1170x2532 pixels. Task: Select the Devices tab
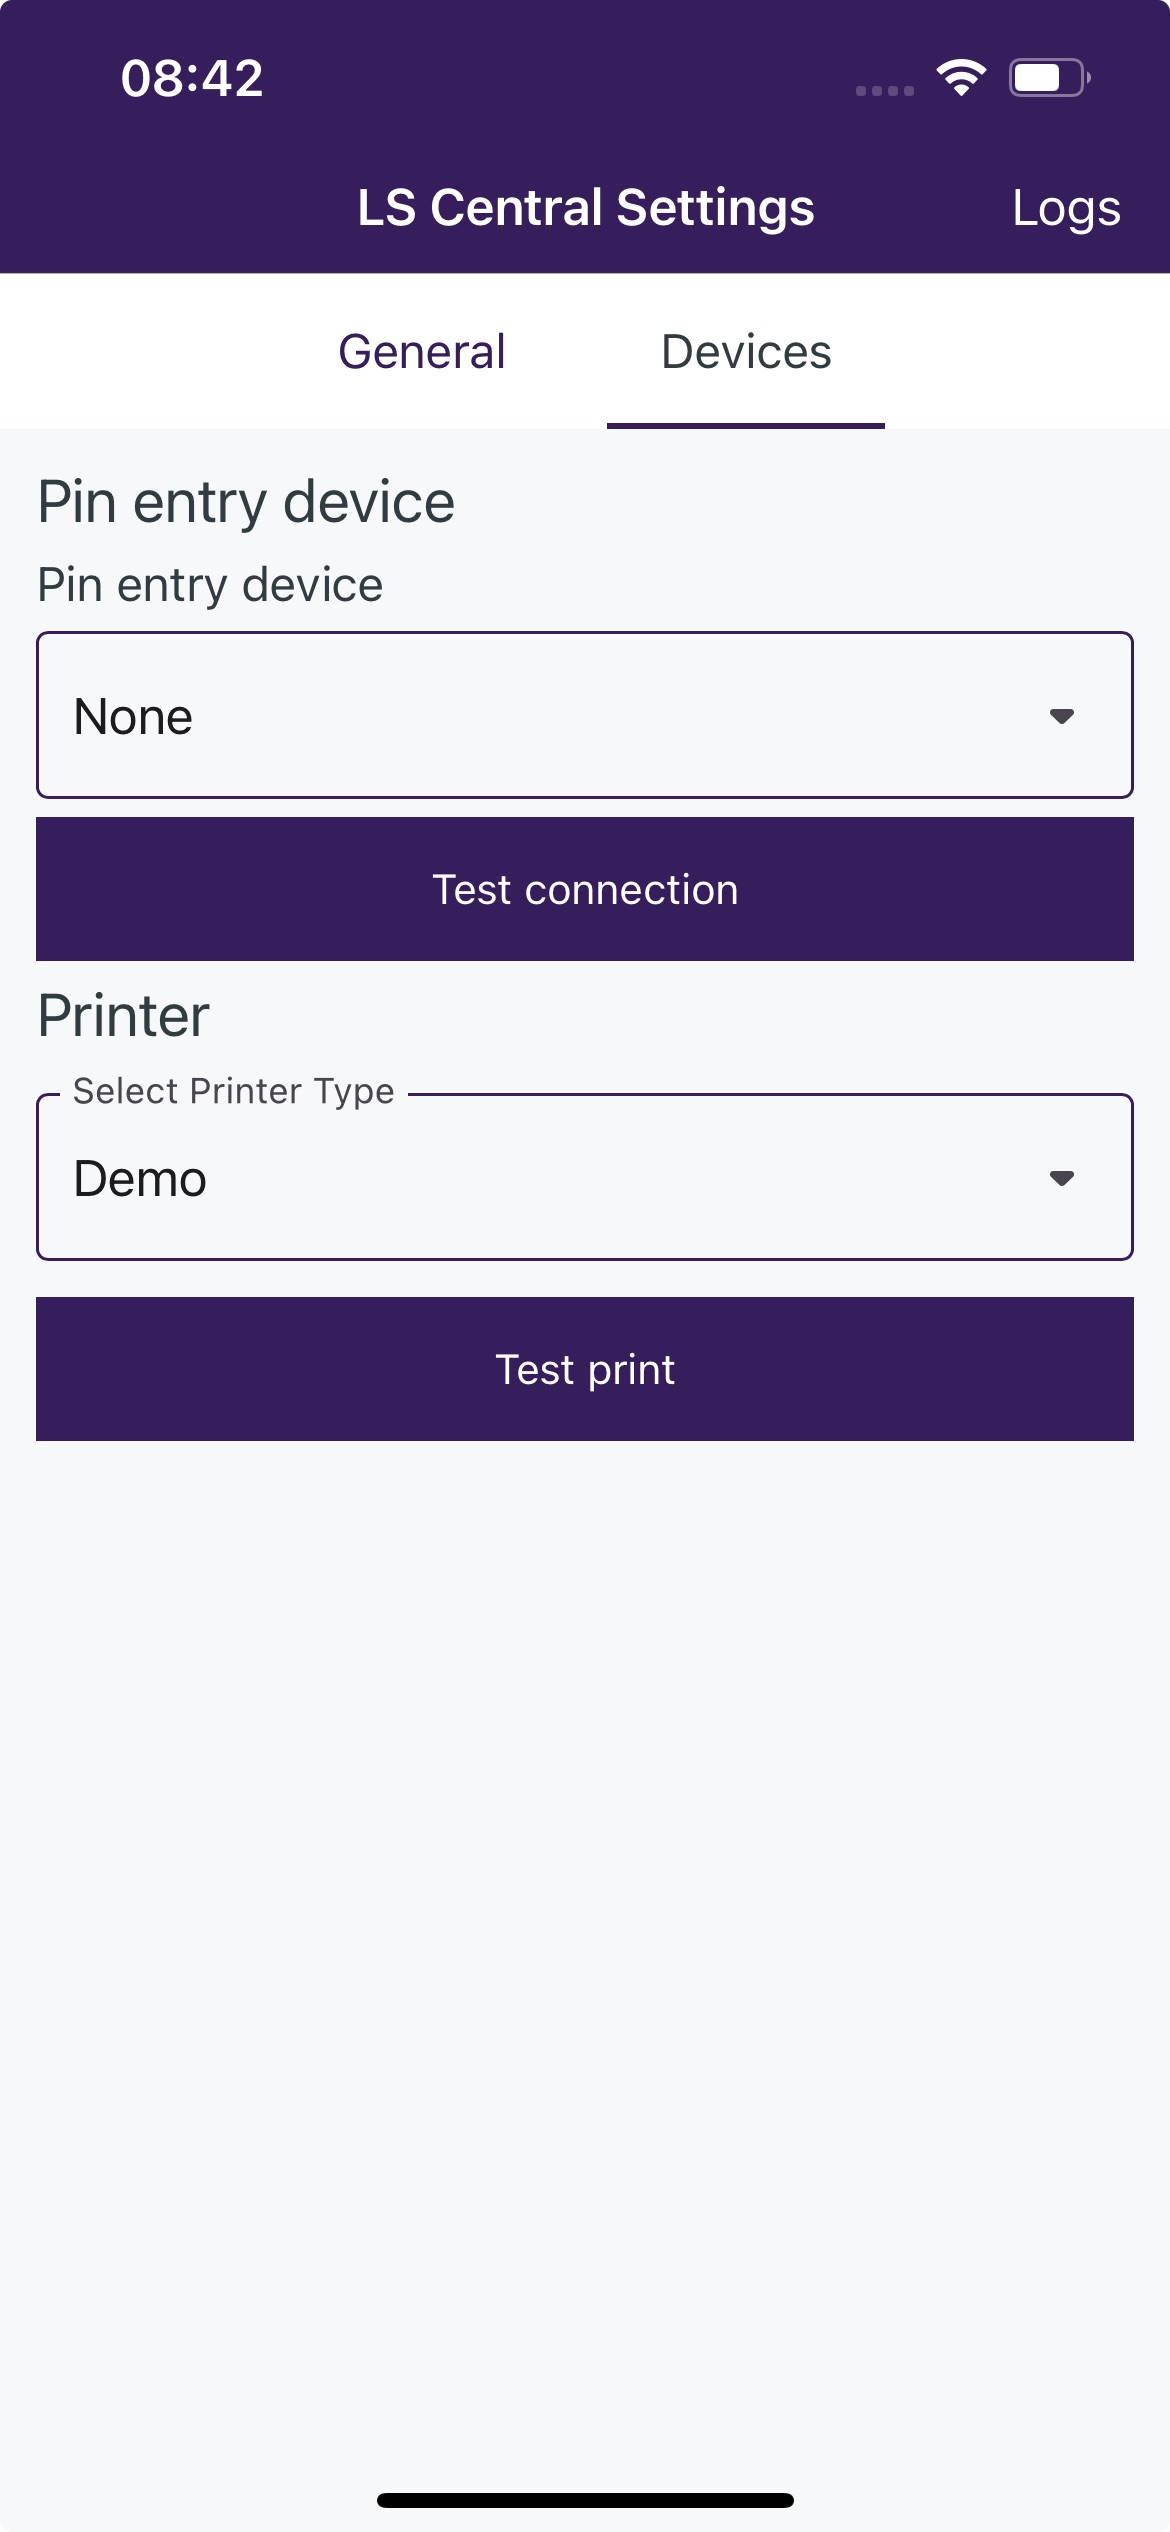[x=746, y=352]
